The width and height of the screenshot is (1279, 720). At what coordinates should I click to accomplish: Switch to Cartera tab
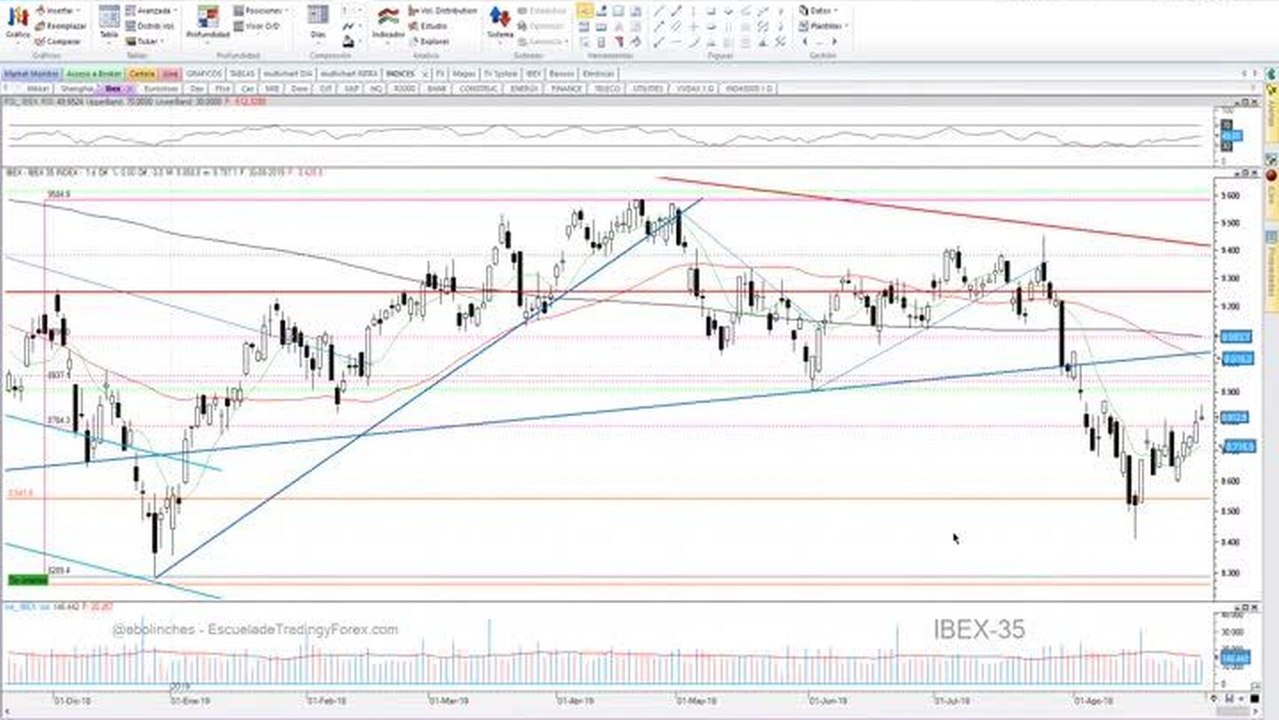click(x=143, y=73)
